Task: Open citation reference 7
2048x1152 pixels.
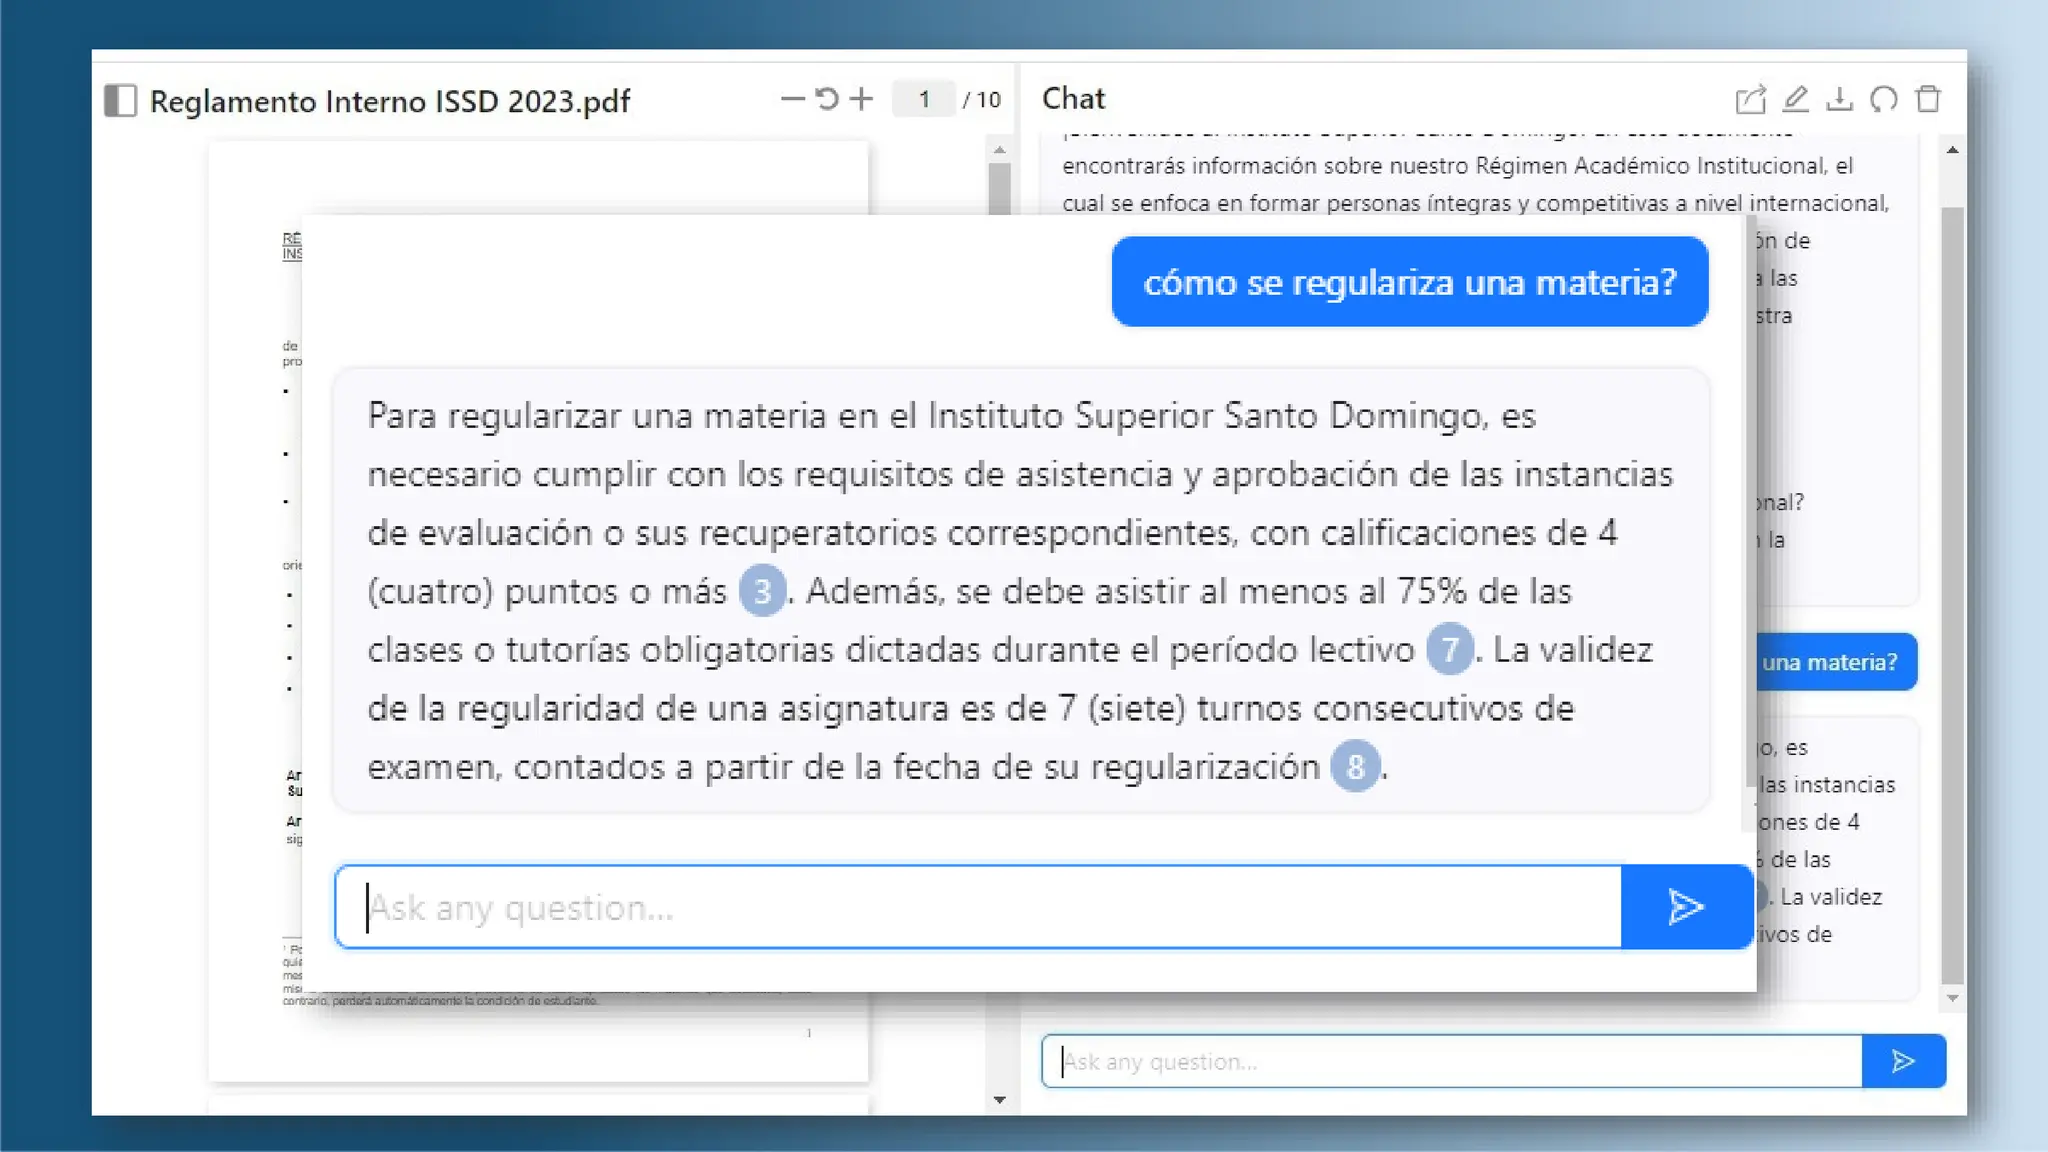Action: click(1449, 650)
